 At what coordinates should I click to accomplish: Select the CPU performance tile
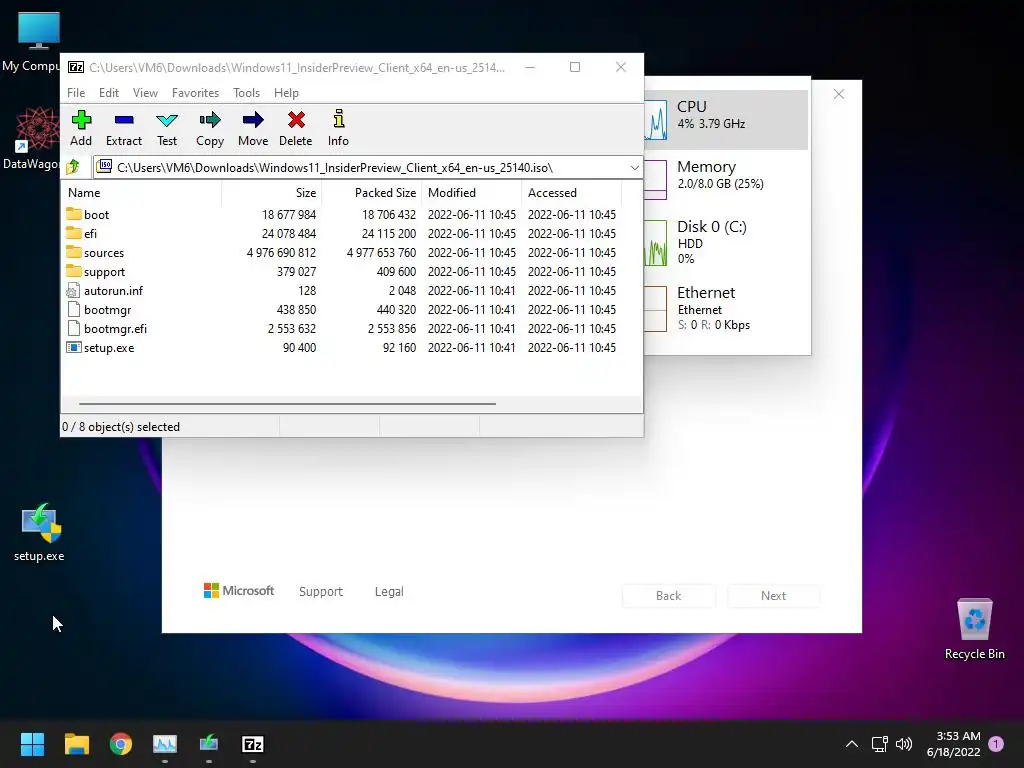click(726, 120)
